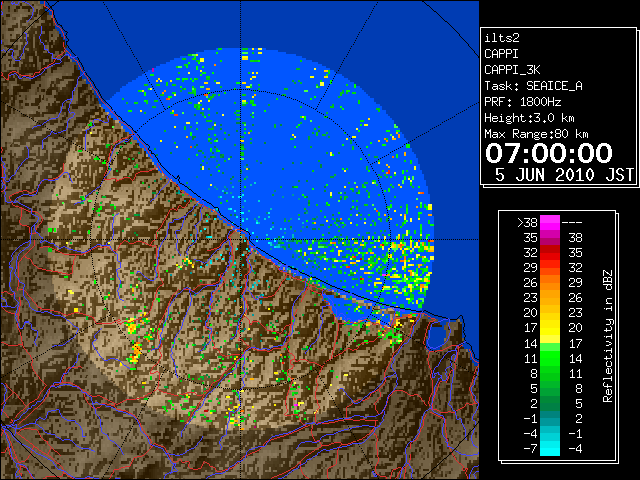Viewport: 640px width, 480px height.
Task: Click the "Reflectivity in dBZ" legend title
Action: tap(608, 336)
